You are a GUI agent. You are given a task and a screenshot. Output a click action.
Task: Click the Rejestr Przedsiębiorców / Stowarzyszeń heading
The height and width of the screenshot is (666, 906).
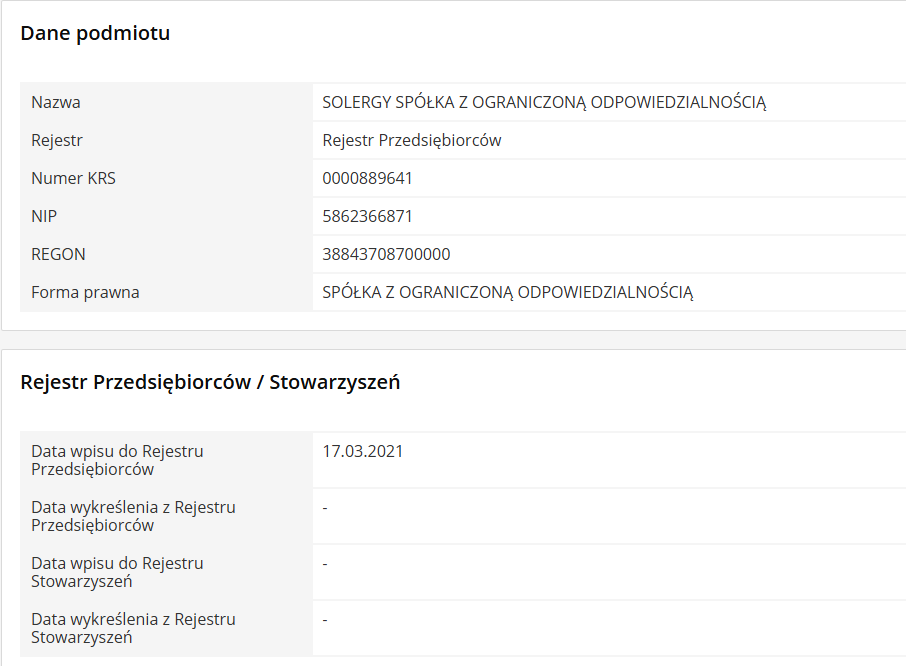tap(210, 381)
